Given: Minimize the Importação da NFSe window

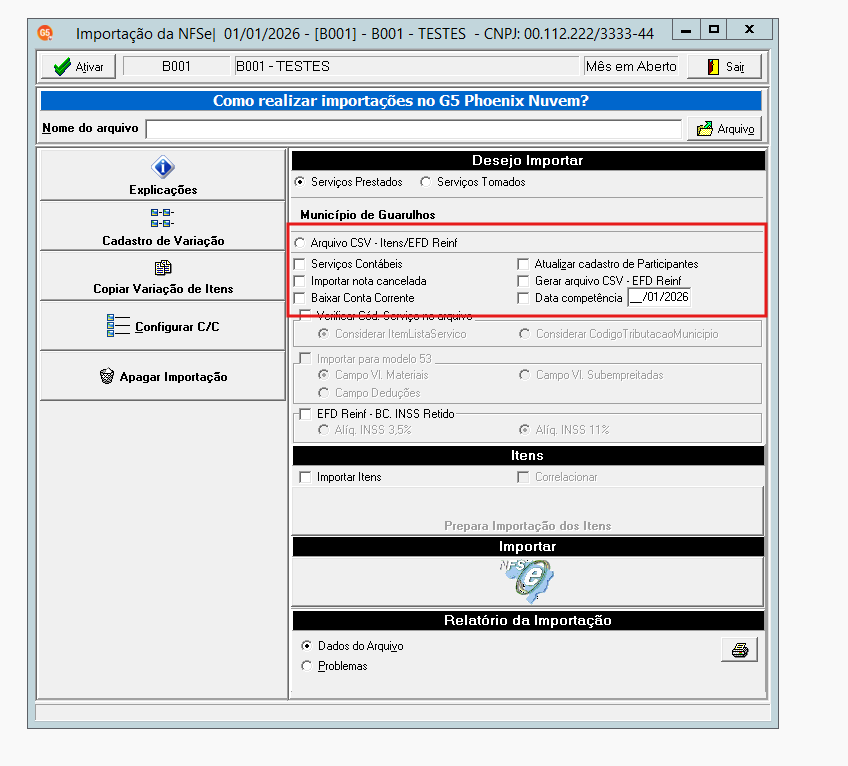Looking at the screenshot, I should click(x=686, y=30).
